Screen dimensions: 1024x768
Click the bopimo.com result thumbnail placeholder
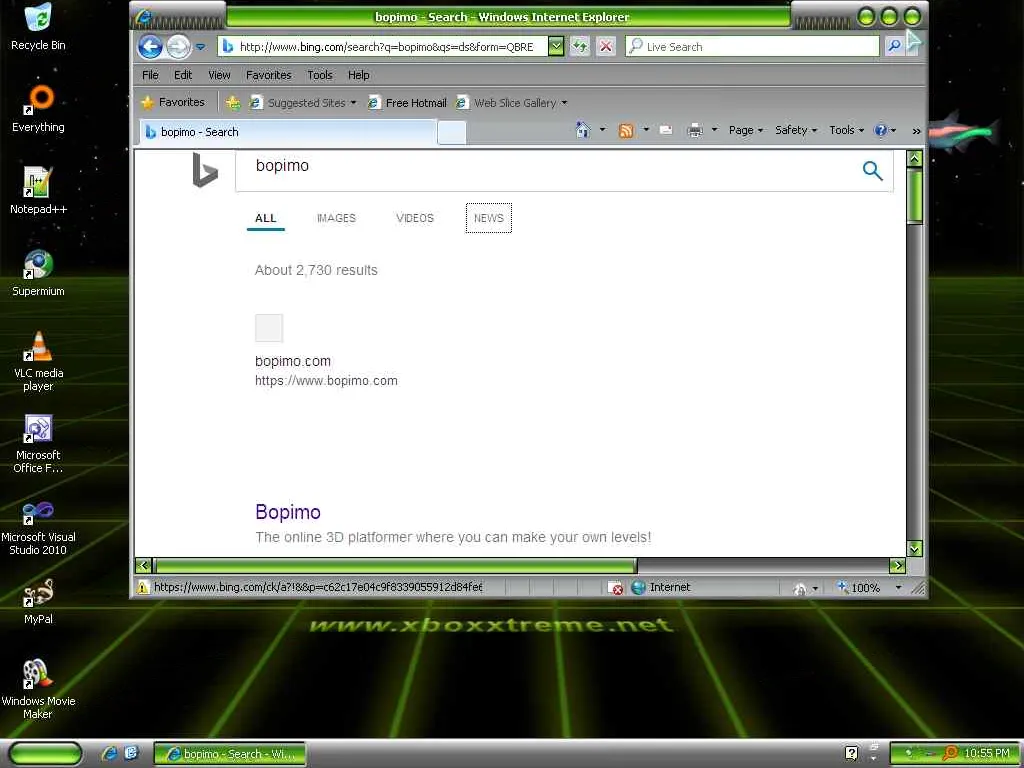269,328
